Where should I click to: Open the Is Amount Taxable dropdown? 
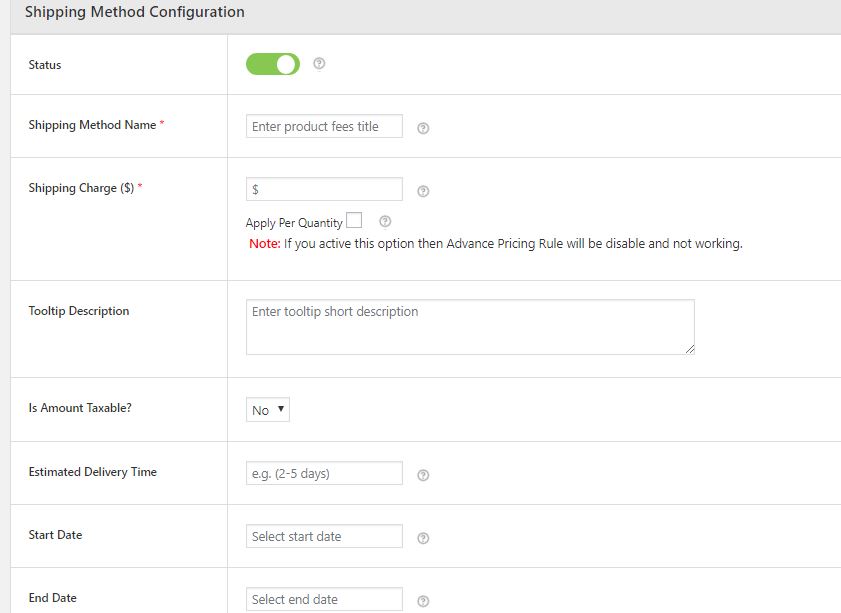tap(268, 410)
